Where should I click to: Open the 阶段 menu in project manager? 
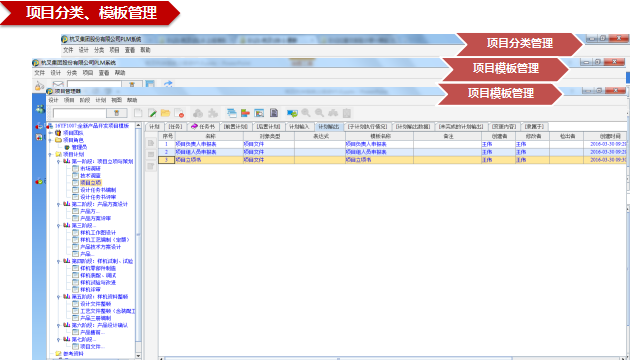tap(85, 100)
